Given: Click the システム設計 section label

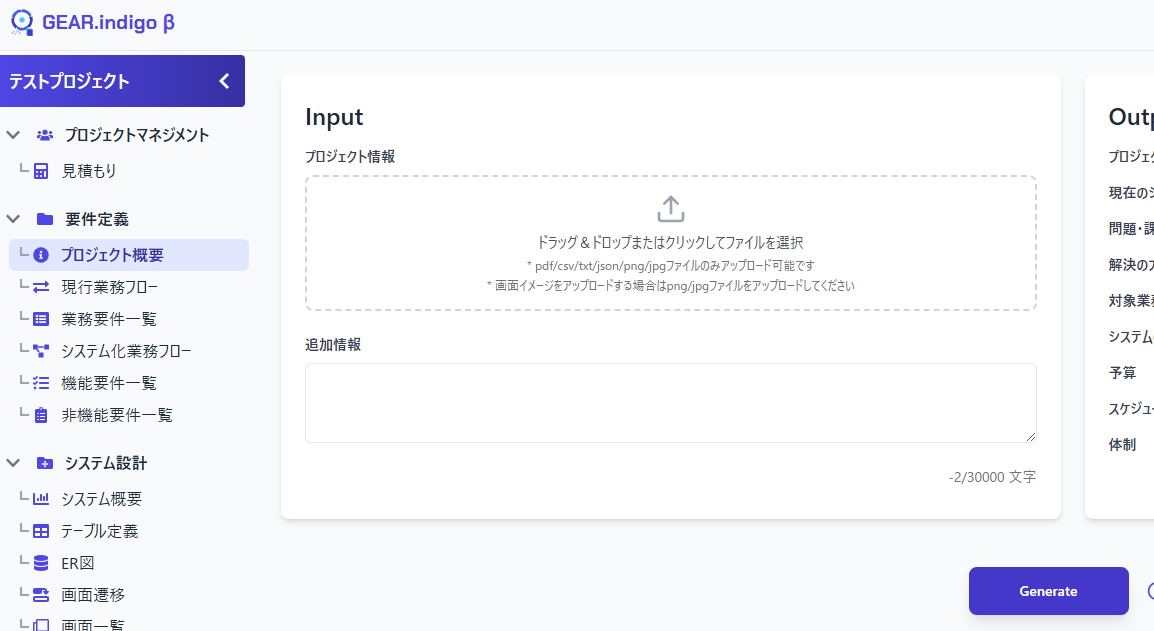Looking at the screenshot, I should point(106,463).
